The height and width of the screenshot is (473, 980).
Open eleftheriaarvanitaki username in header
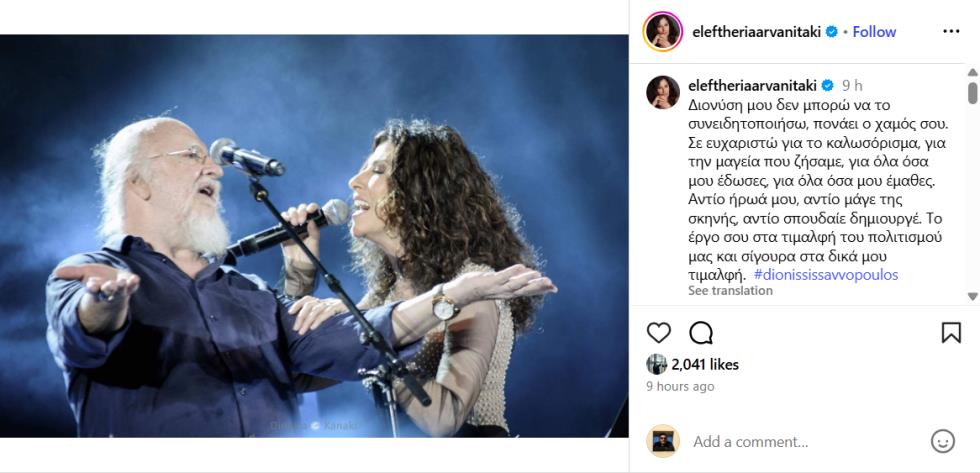(756, 32)
